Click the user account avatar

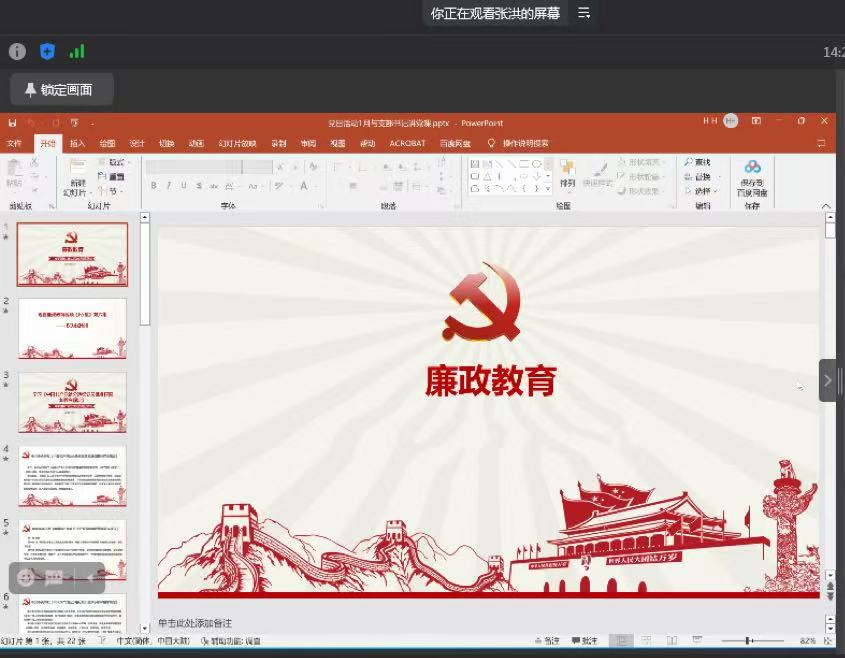[730, 121]
